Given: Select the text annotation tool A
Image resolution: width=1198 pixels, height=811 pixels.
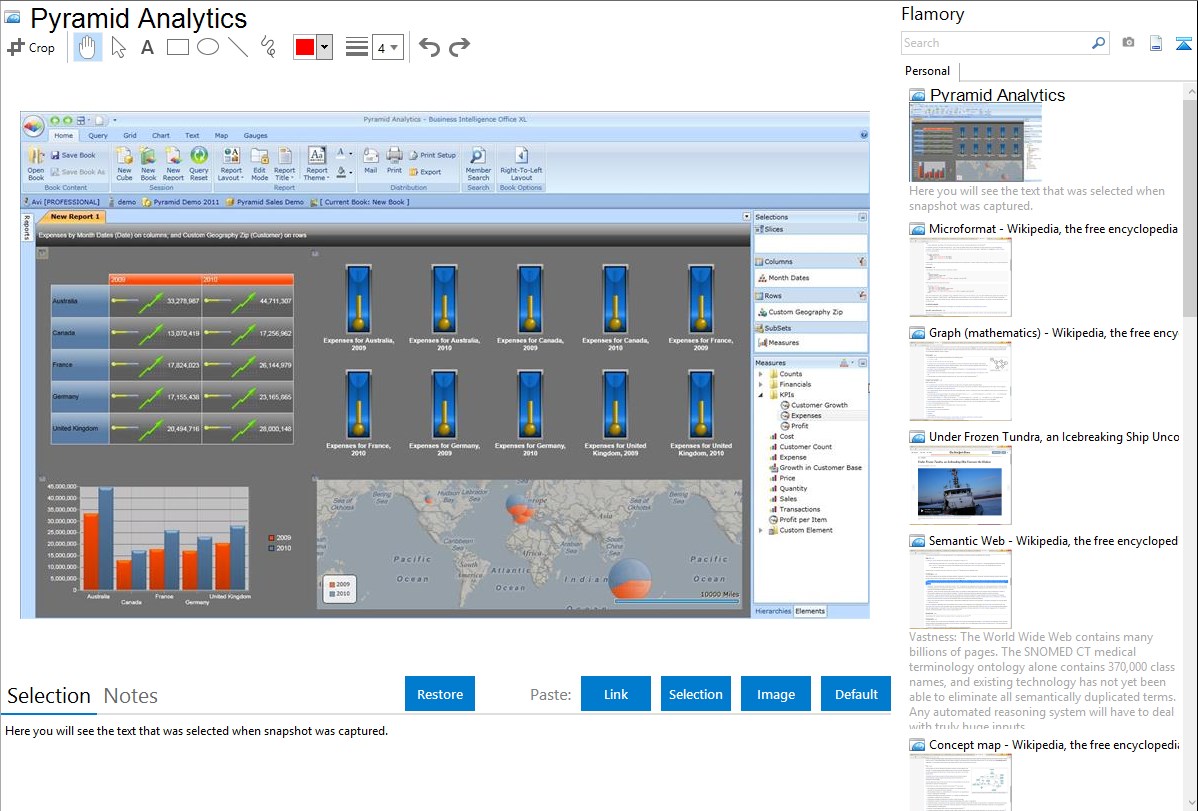Looking at the screenshot, I should (x=147, y=47).
